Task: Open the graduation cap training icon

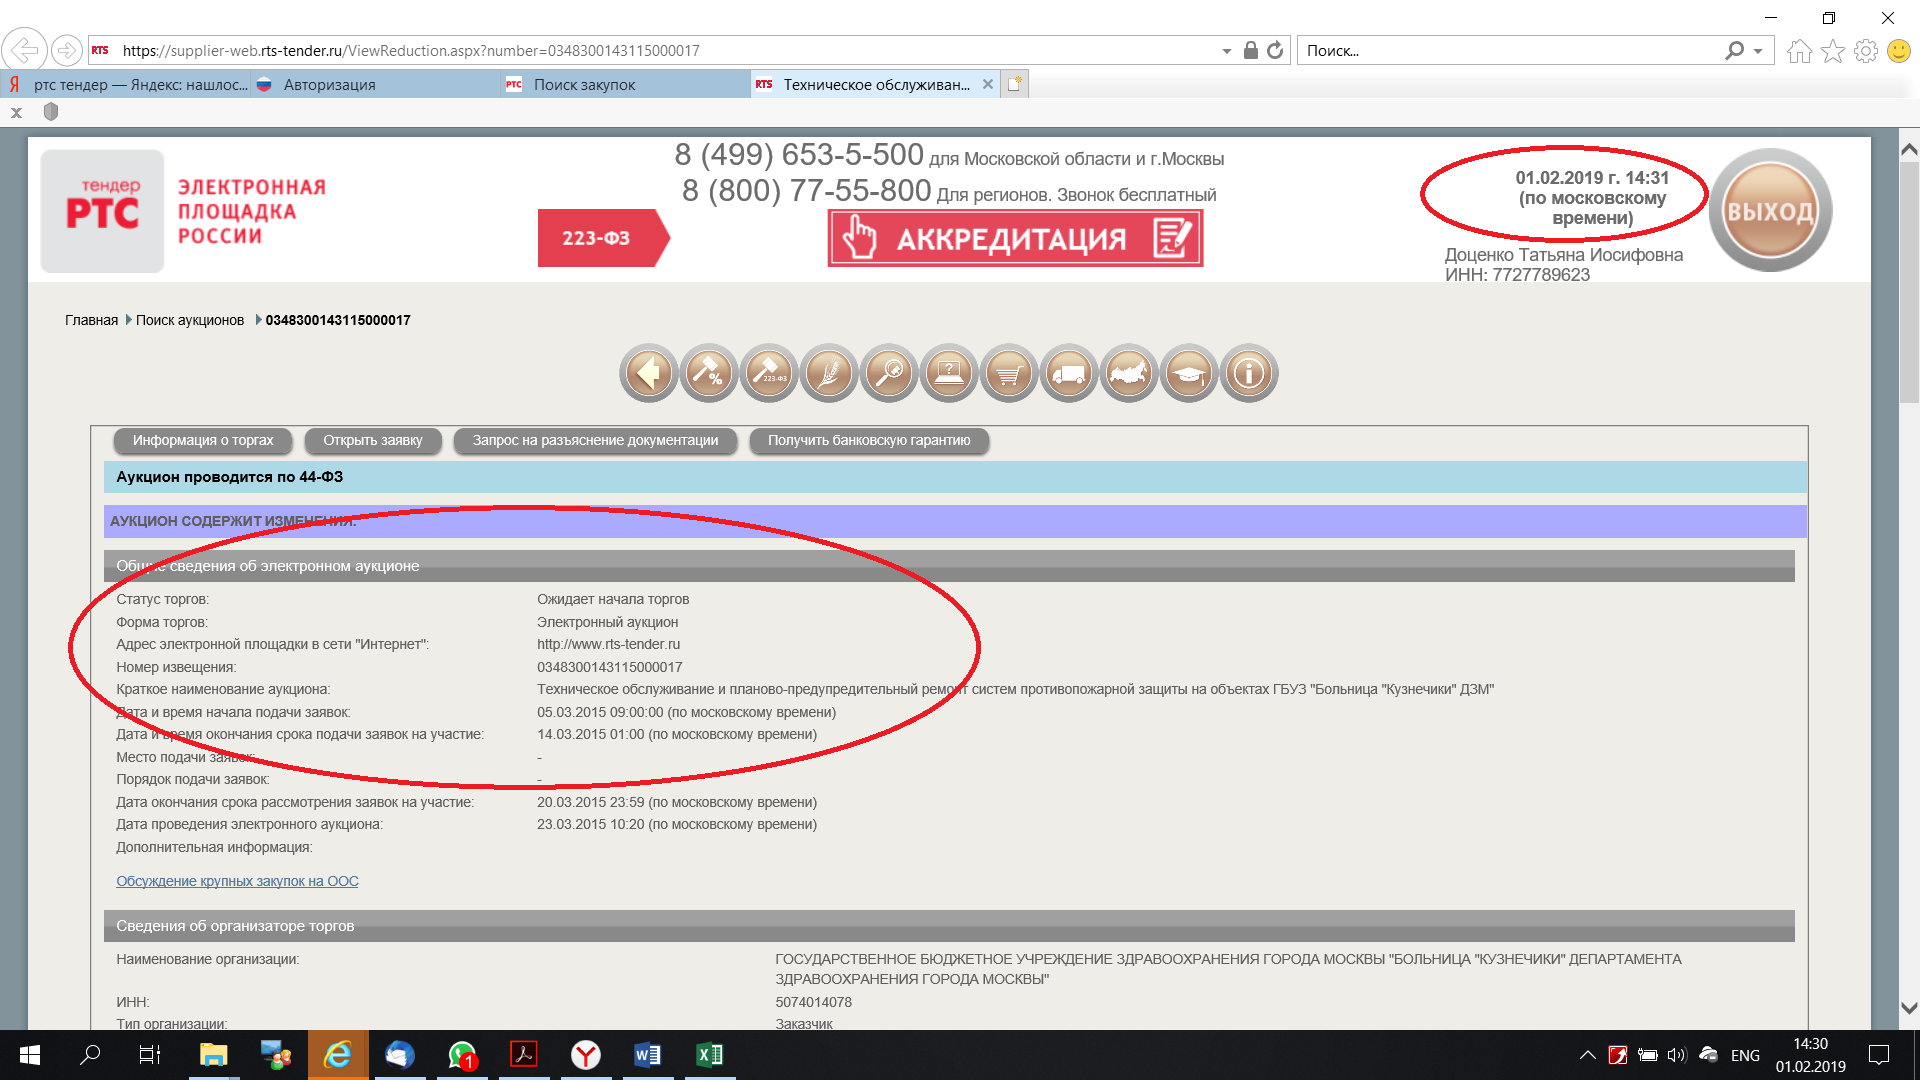Action: 1189,374
